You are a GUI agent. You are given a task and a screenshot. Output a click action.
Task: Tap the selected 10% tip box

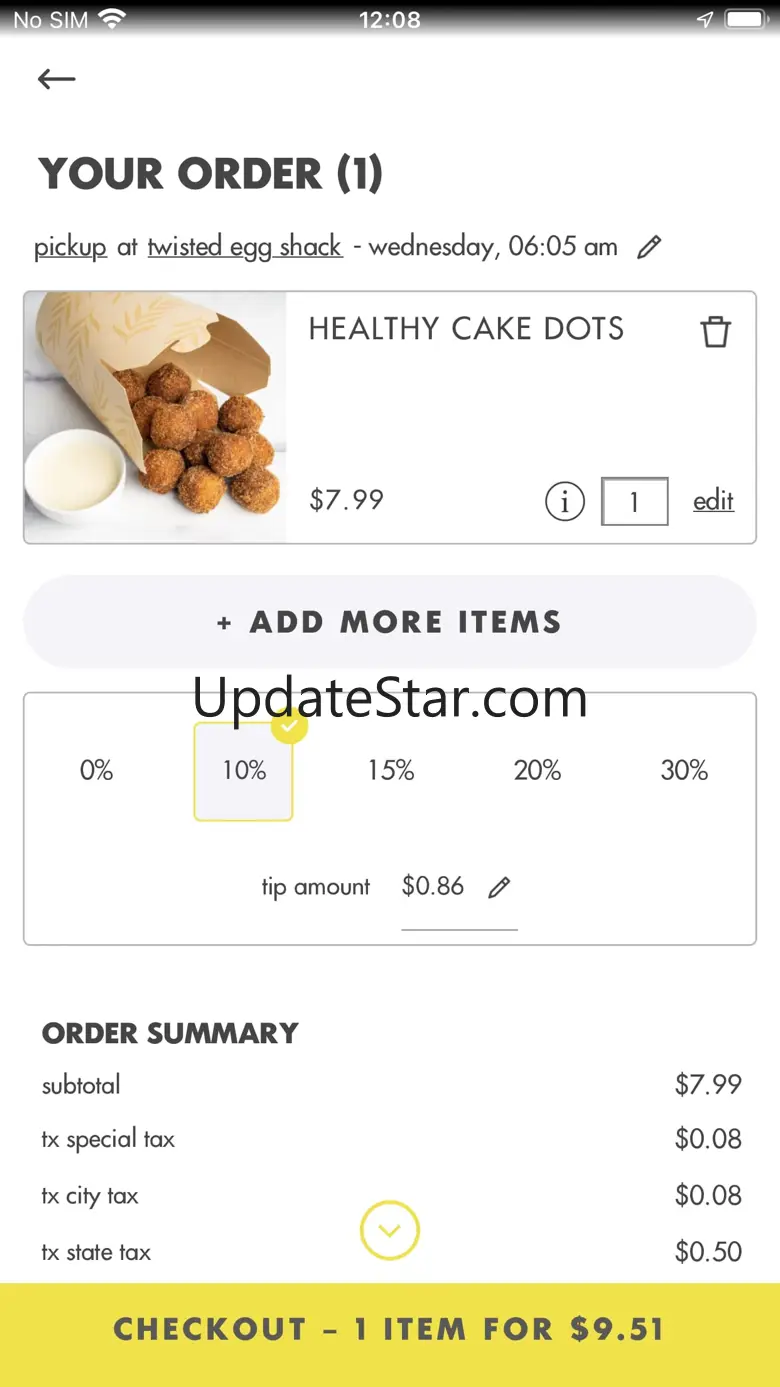point(243,771)
